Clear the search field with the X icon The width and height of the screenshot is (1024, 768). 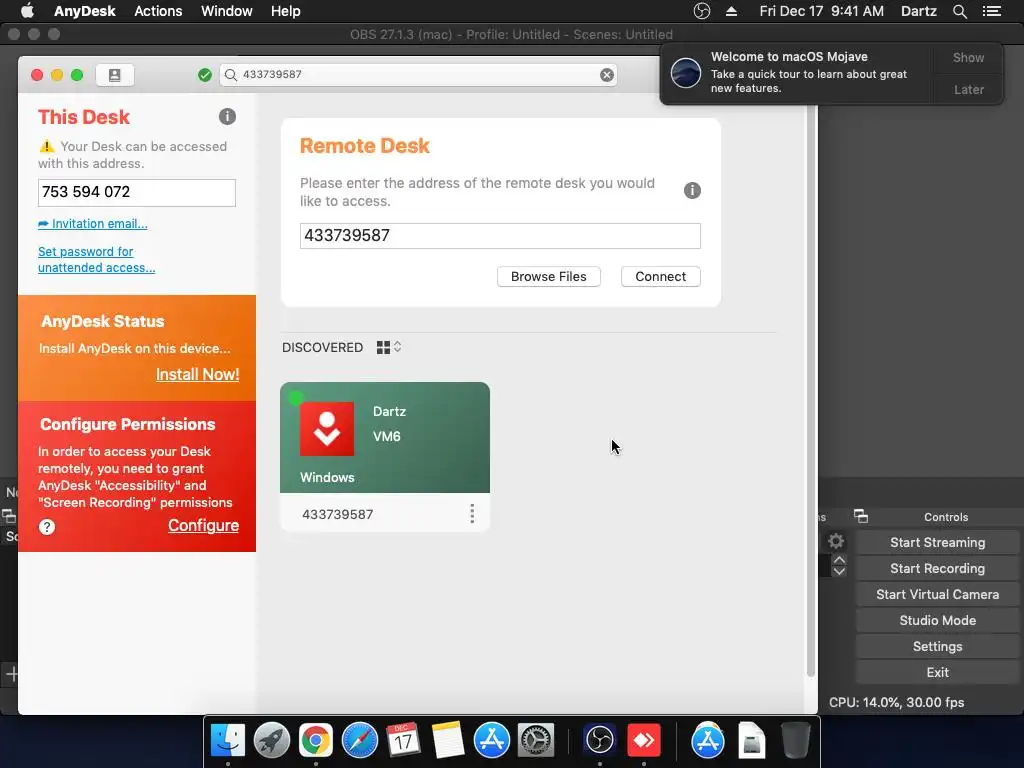click(607, 75)
